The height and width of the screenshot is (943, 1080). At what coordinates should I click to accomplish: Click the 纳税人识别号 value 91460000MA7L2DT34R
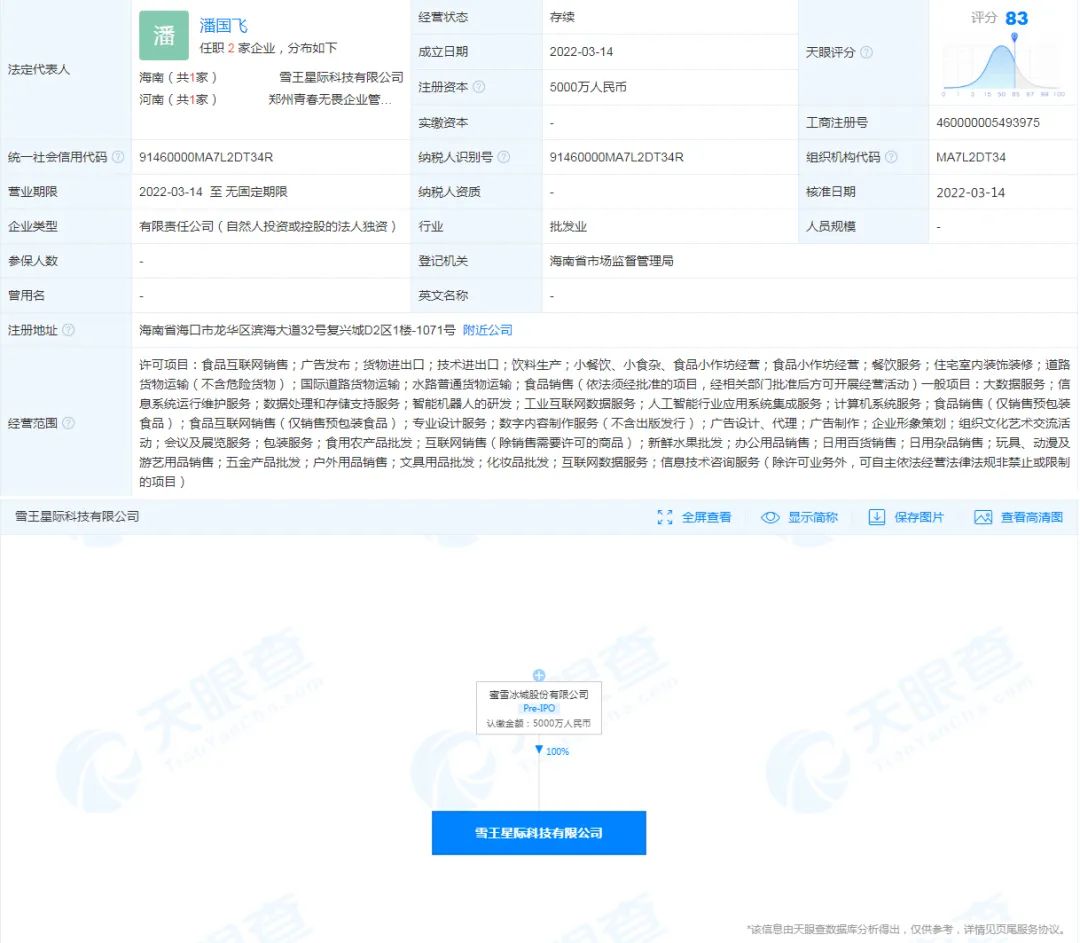616,157
